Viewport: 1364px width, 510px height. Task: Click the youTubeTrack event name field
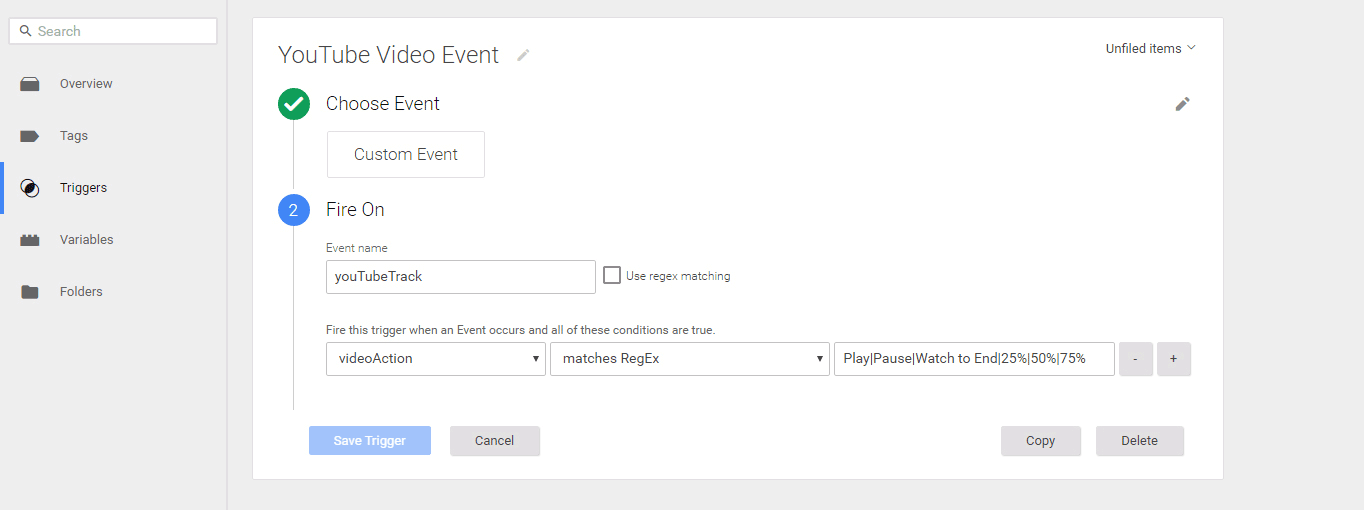click(461, 277)
